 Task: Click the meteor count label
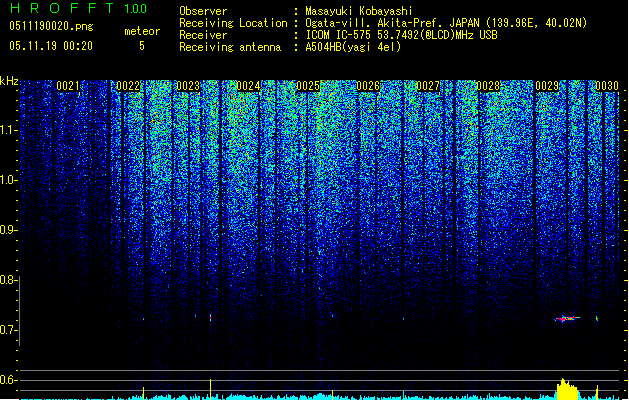click(x=142, y=31)
